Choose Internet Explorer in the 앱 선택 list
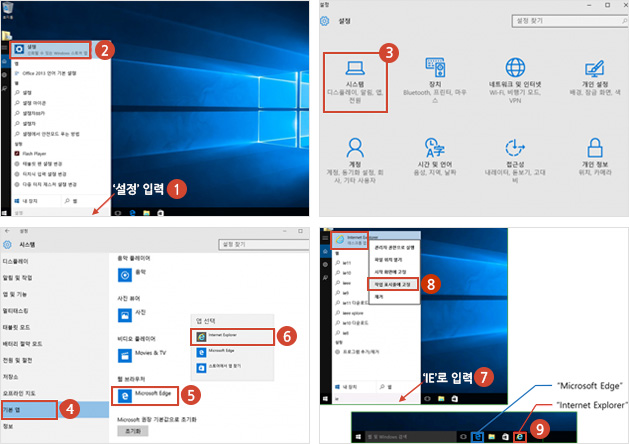This screenshot has height=444, width=629. pos(232,337)
